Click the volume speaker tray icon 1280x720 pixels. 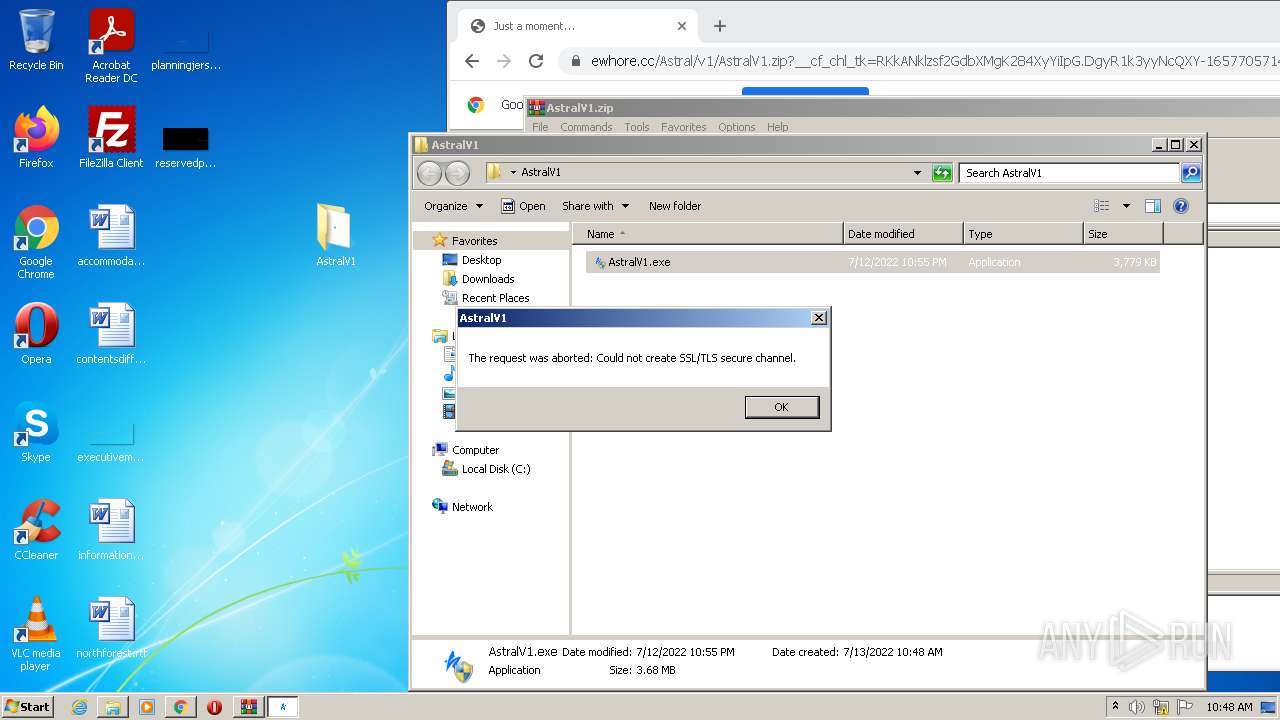[x=1137, y=707]
